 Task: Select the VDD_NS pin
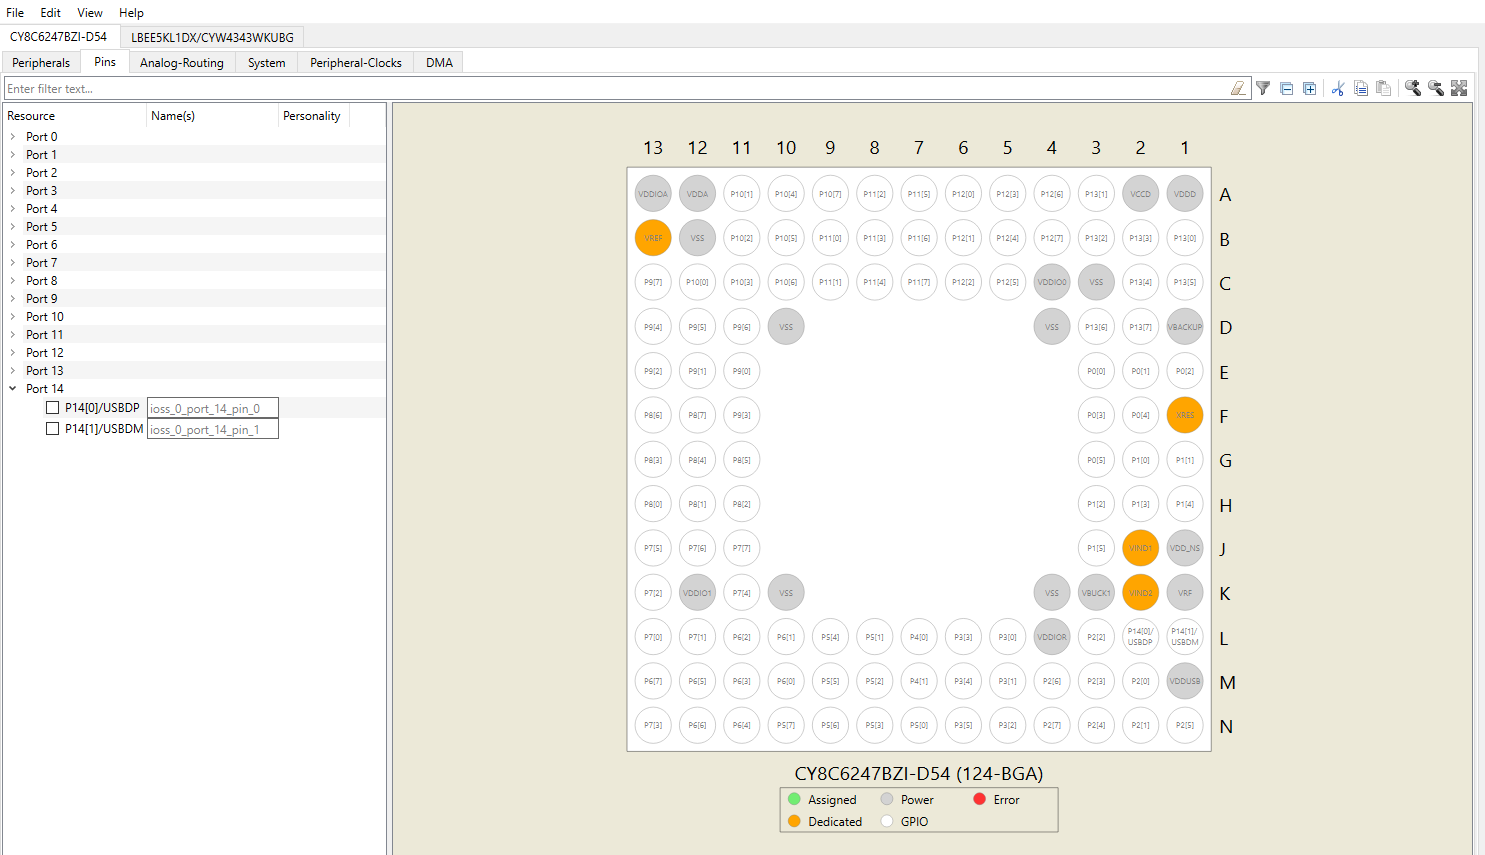pos(1185,548)
